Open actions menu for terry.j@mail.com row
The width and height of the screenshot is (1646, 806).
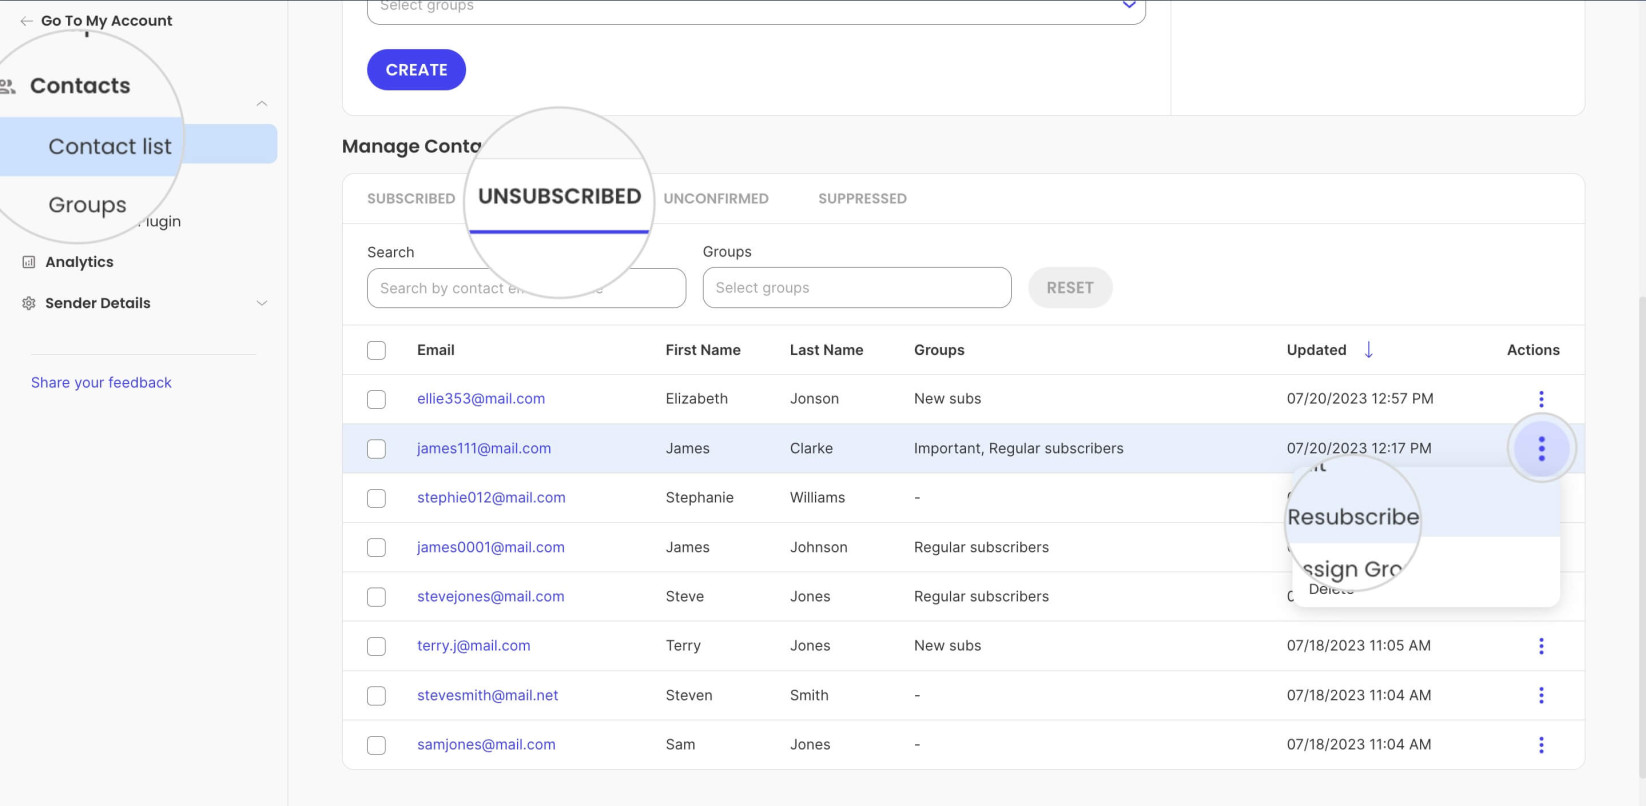(1541, 646)
